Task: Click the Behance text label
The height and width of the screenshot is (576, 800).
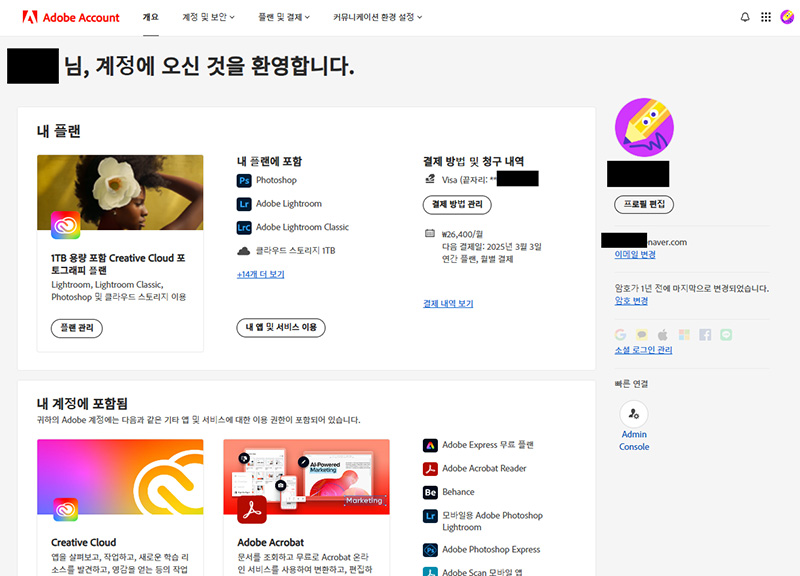Action: (x=458, y=492)
